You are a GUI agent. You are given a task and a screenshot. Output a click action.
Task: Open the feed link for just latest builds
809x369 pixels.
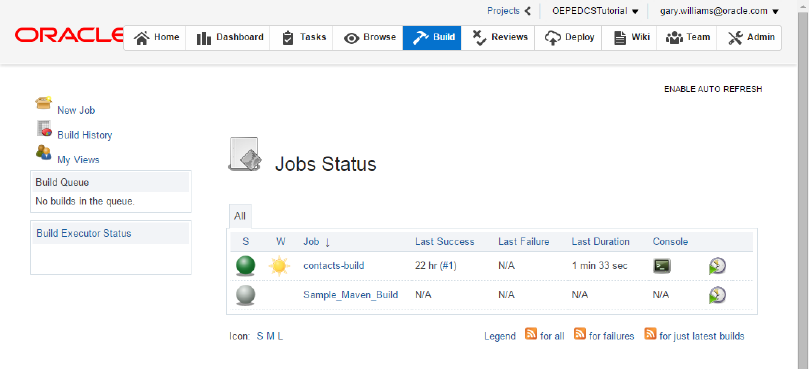[x=702, y=336]
